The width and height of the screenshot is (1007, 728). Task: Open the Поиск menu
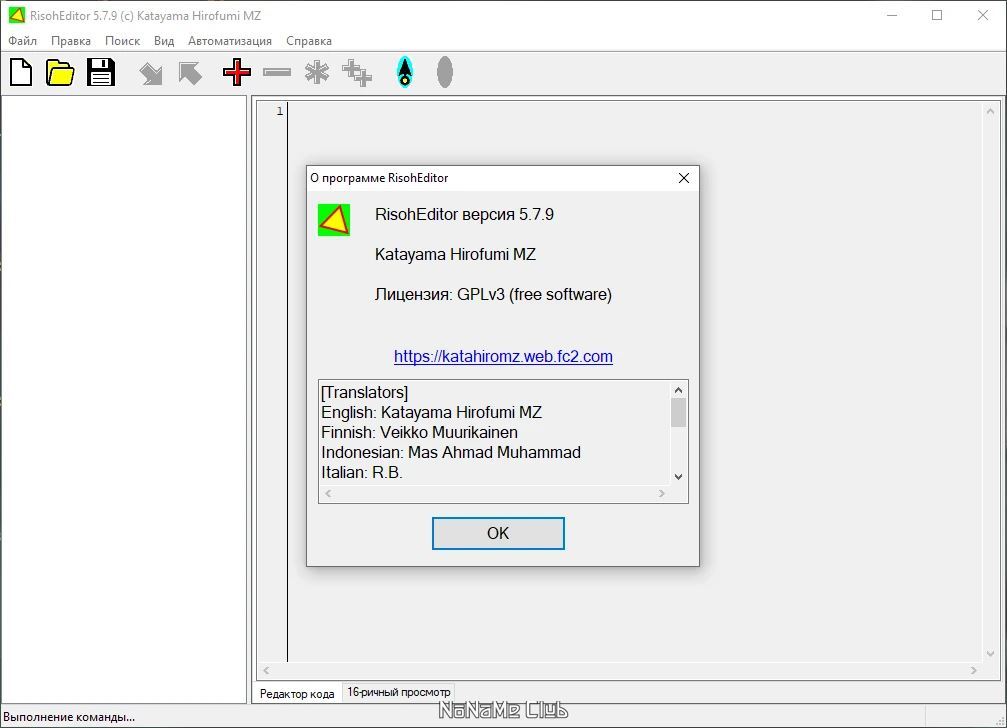click(122, 40)
